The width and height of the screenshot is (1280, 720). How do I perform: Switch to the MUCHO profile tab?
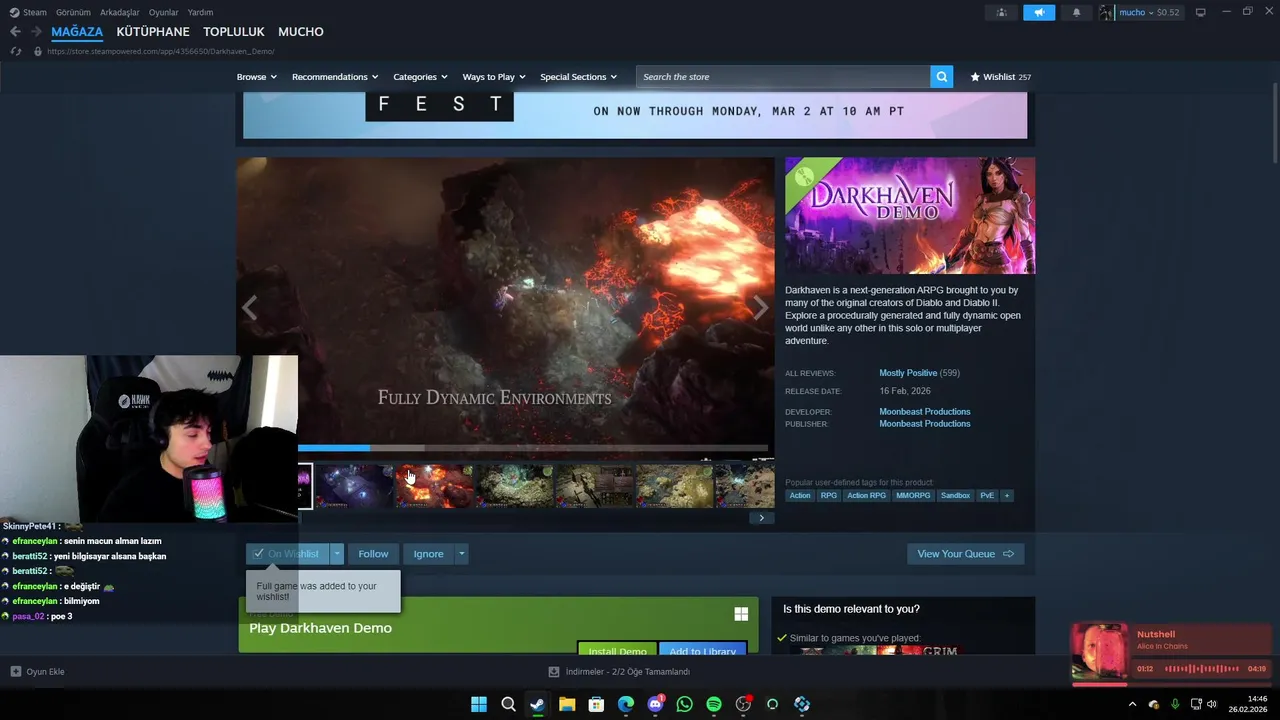click(x=301, y=32)
